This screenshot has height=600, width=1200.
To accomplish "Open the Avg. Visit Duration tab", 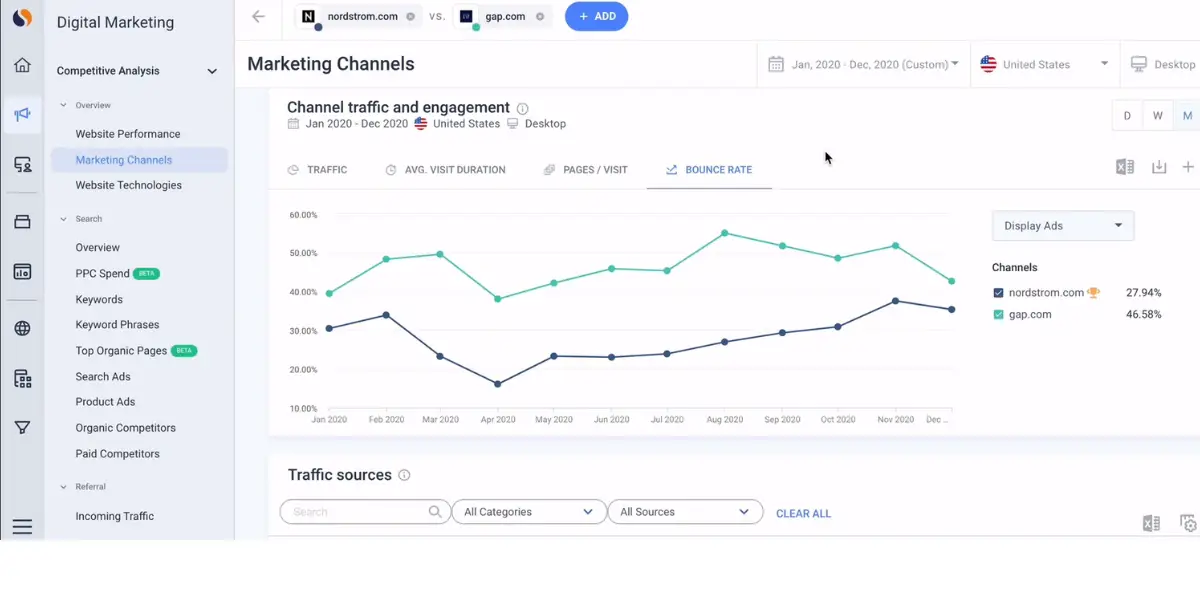I will pos(445,170).
